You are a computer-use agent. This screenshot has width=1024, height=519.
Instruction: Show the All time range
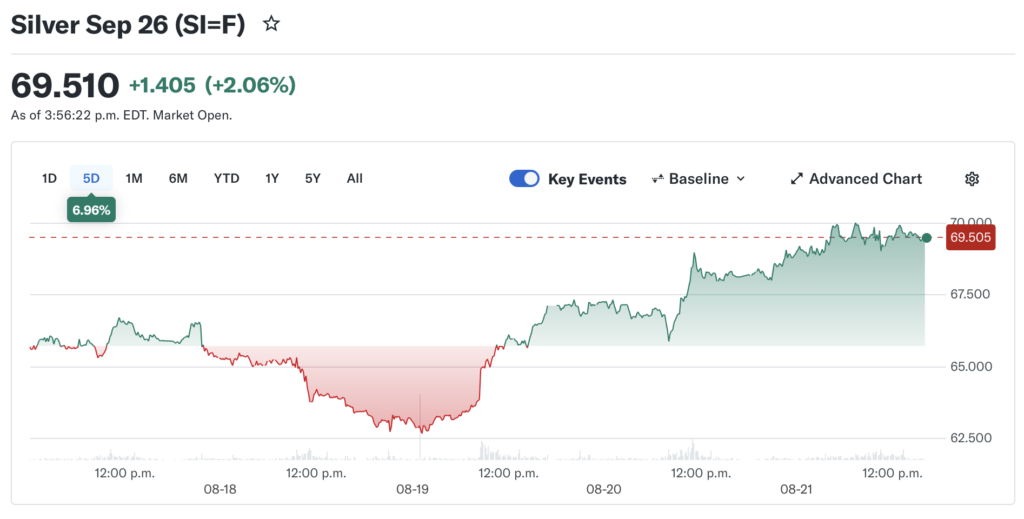[x=355, y=178]
